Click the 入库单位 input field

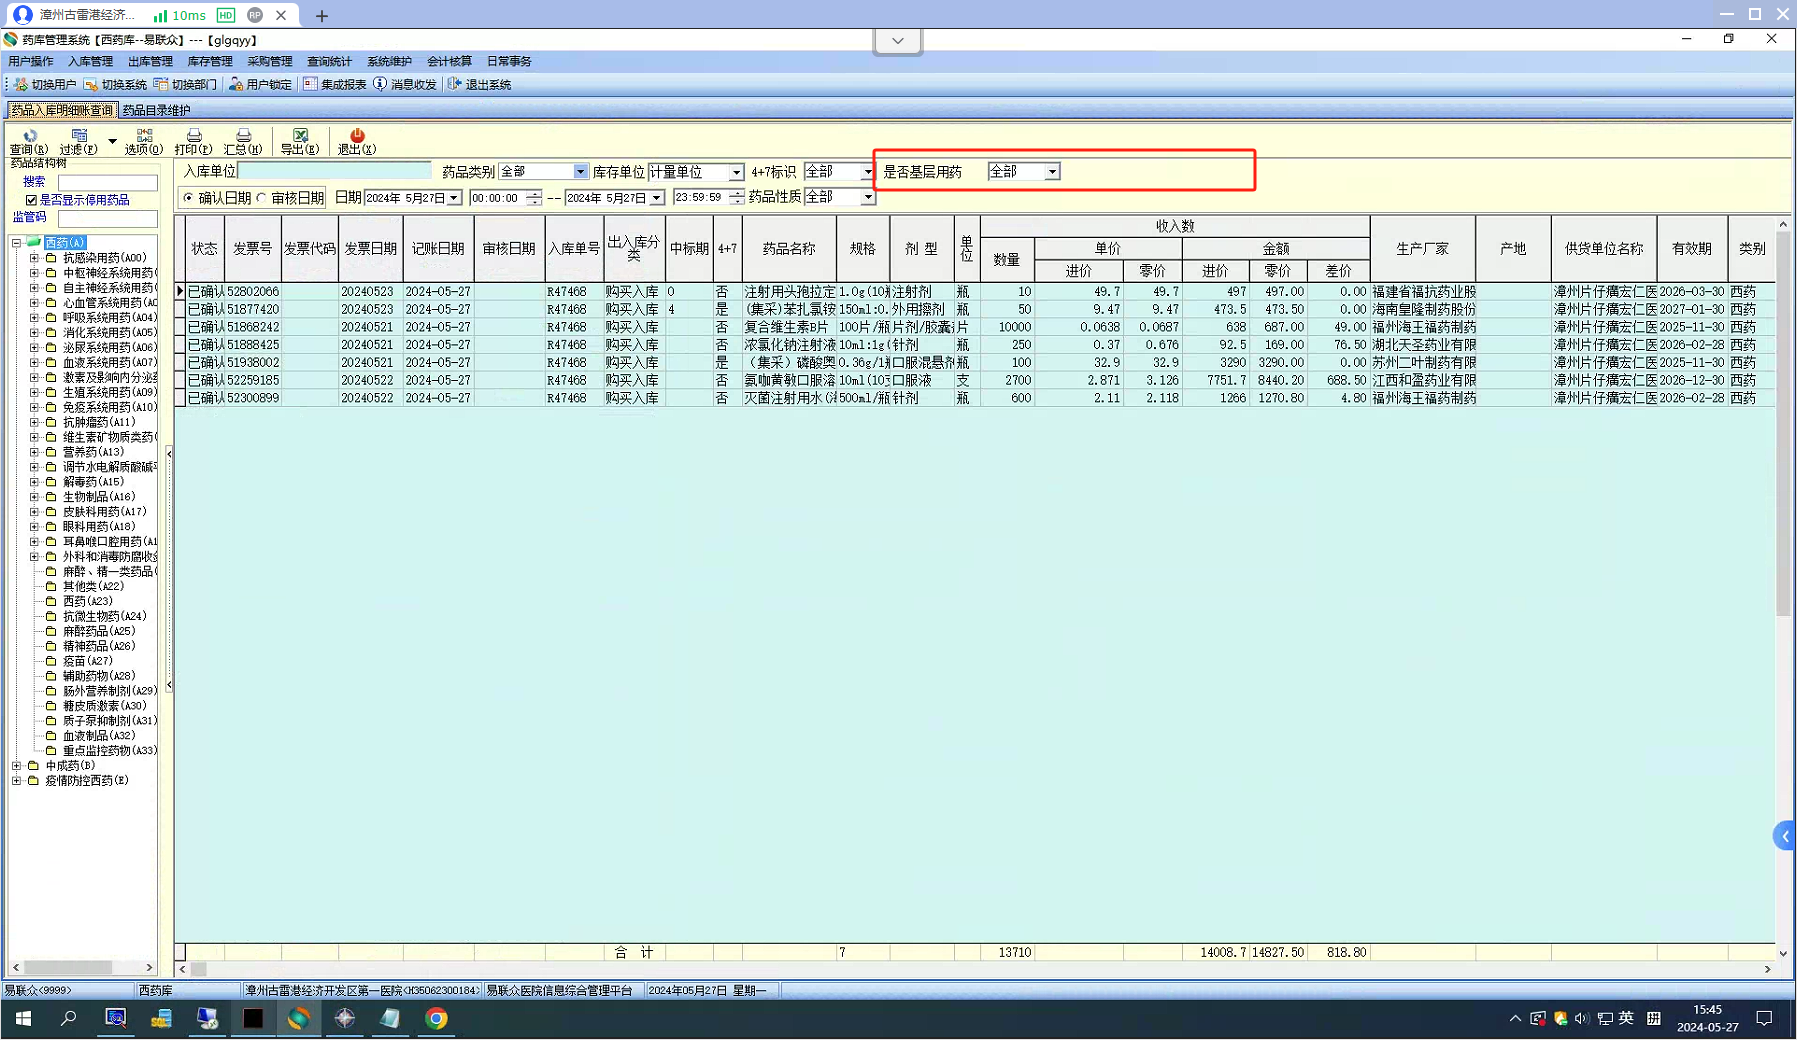[335, 172]
